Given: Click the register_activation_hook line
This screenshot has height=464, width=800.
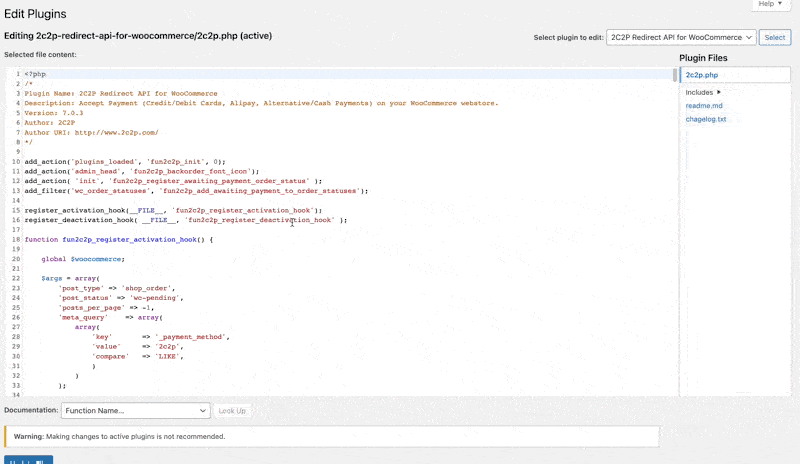Looking at the screenshot, I should (x=173, y=210).
